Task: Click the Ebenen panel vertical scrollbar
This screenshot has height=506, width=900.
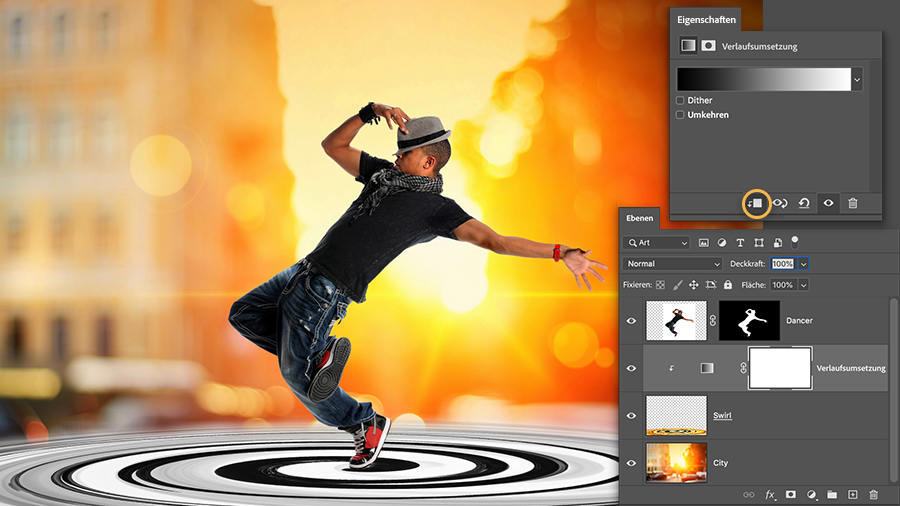Action: 893,390
